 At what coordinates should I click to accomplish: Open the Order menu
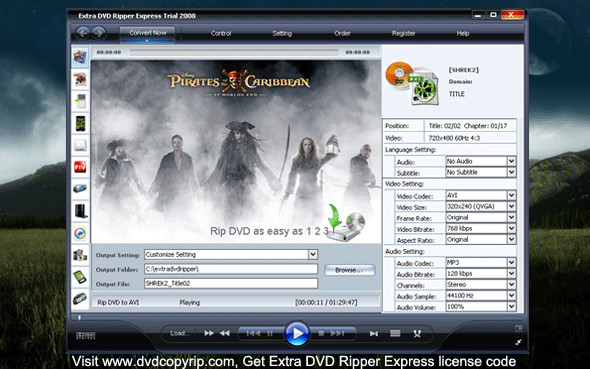coord(342,33)
